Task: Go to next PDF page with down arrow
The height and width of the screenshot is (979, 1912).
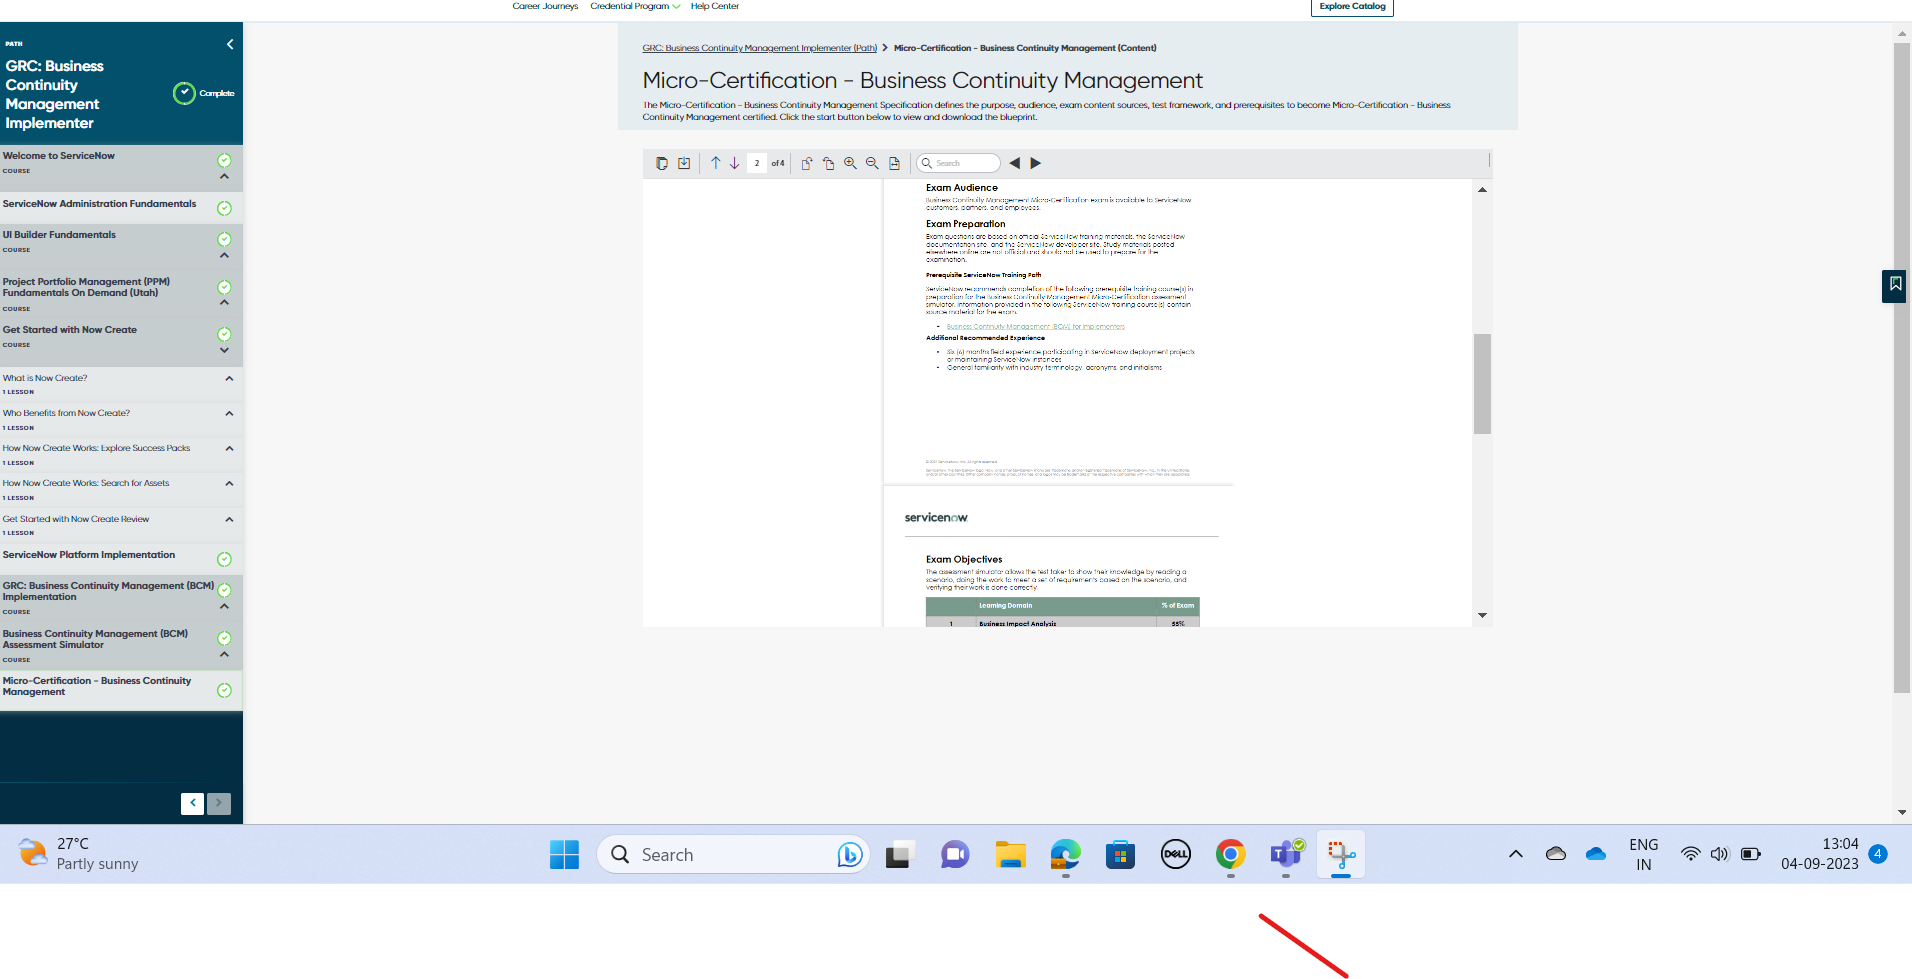Action: 734,163
